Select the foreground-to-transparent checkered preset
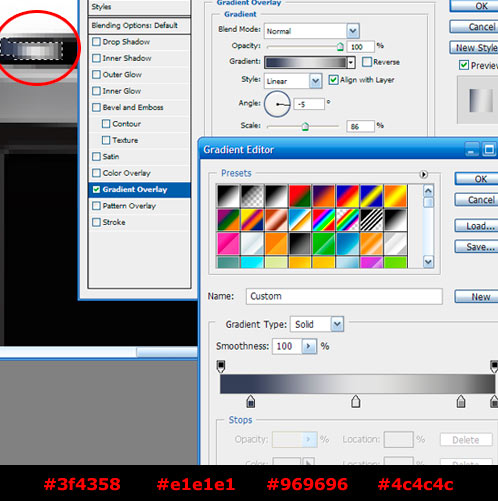498x501 pixels. pos(252,196)
